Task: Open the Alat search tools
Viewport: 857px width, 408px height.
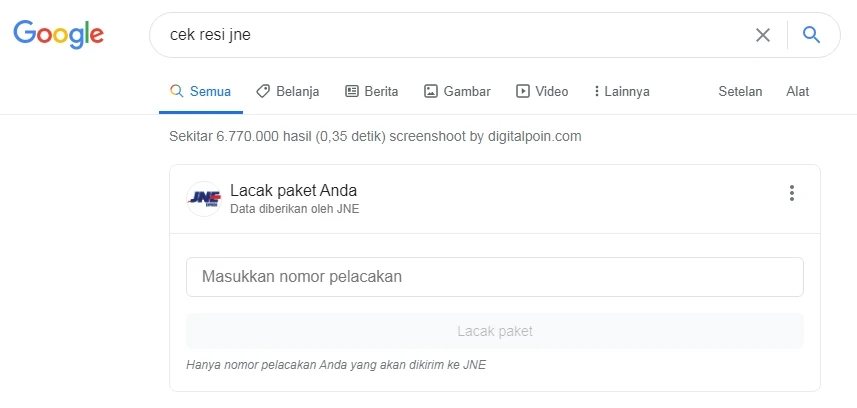Action: (x=797, y=91)
